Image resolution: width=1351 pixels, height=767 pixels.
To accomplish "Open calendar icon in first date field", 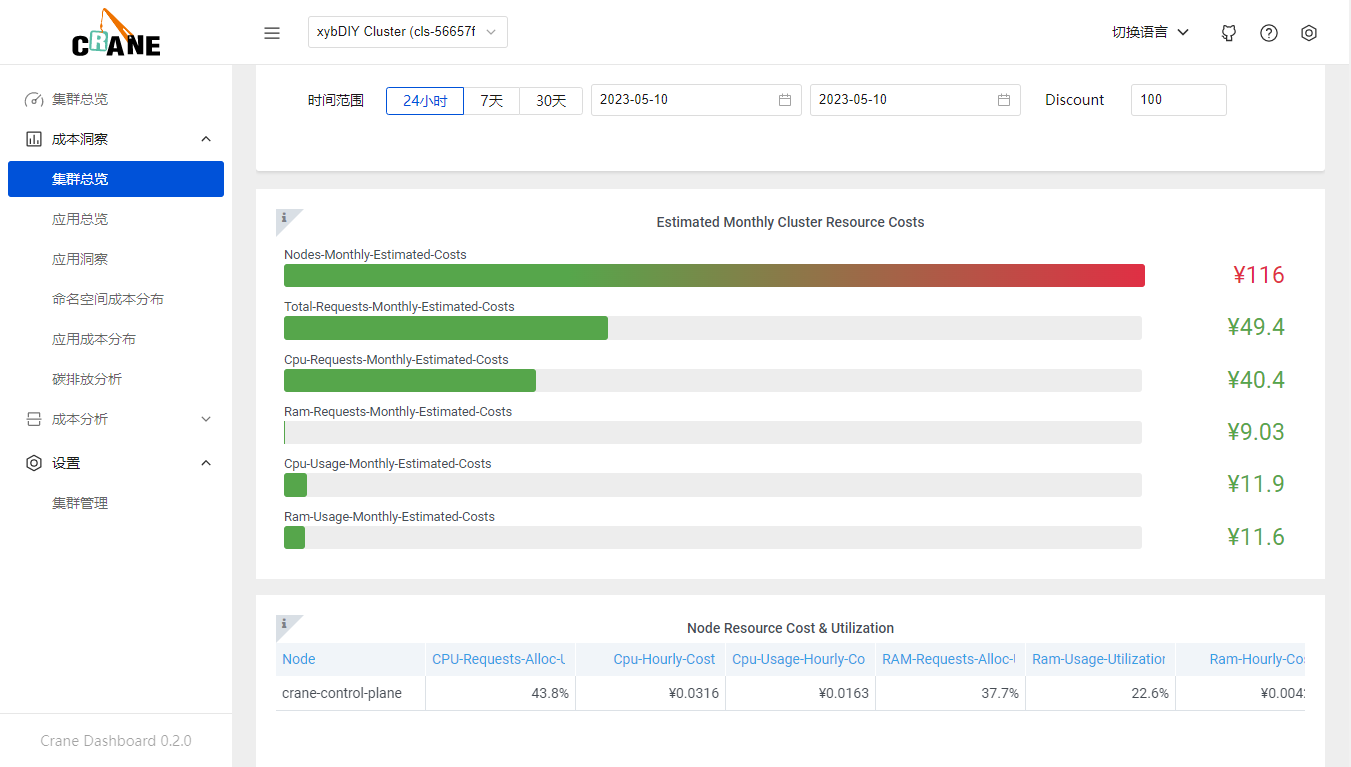I will coord(785,100).
